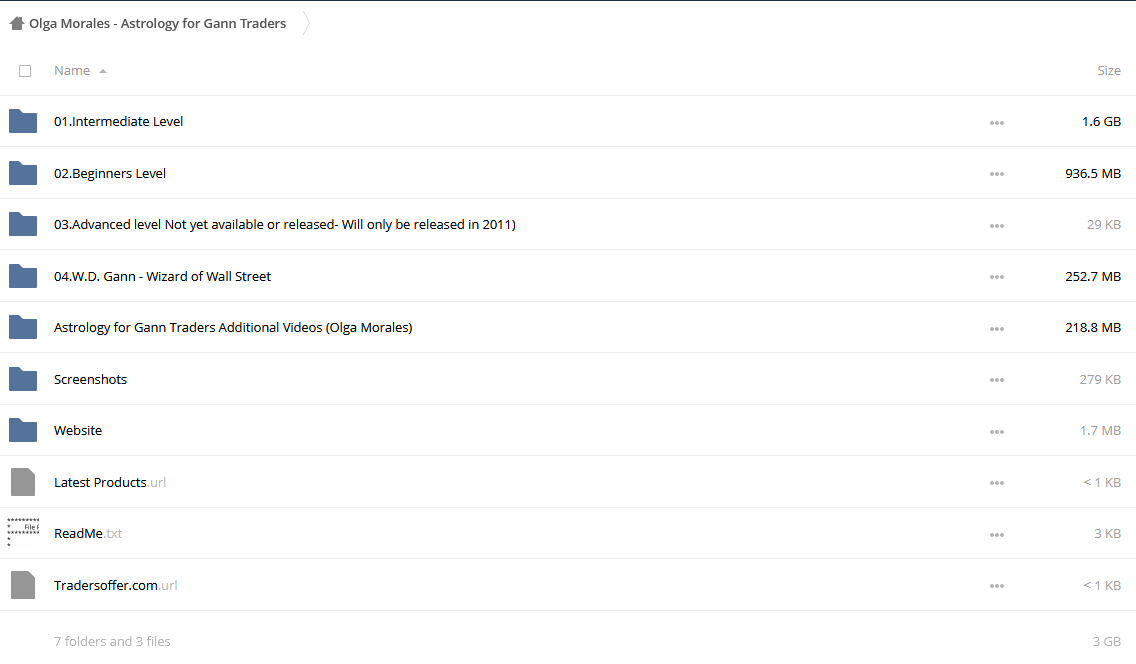Viewport: 1136px width, 664px height.
Task: Open the more menu for Tradersoffer.com.url
Action: [997, 587]
